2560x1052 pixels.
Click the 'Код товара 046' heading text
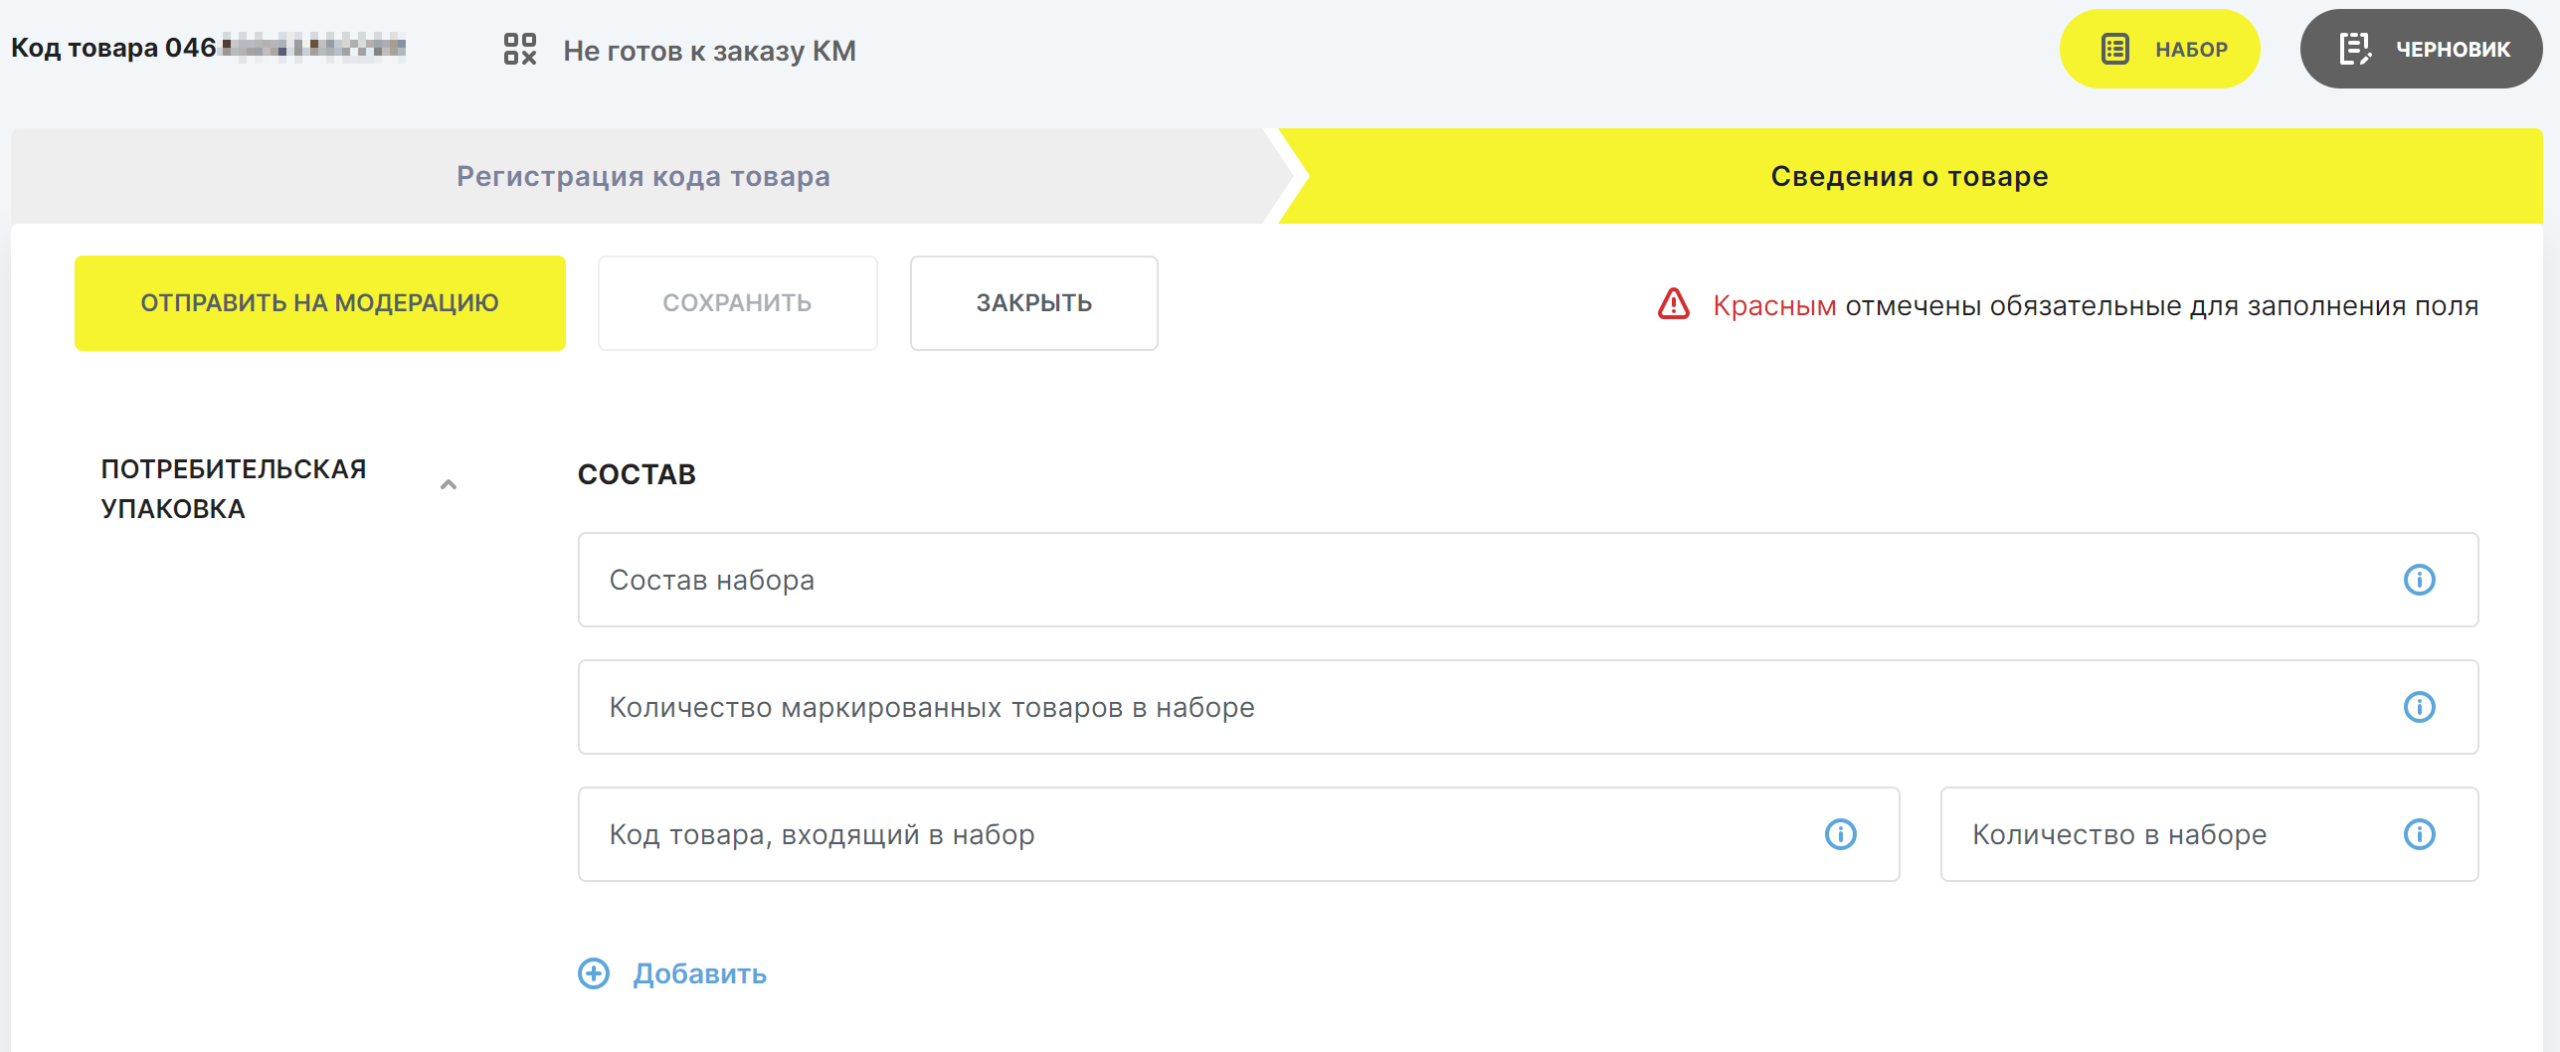tap(114, 48)
